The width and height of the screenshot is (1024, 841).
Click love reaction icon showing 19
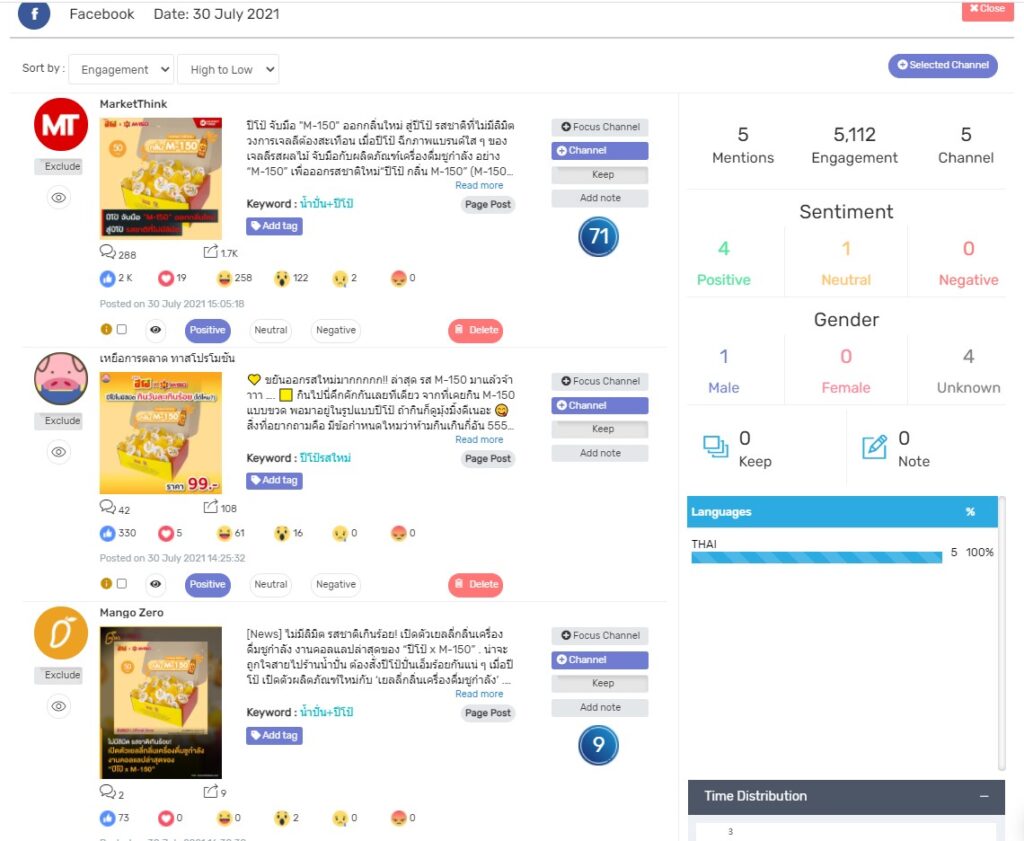[166, 278]
